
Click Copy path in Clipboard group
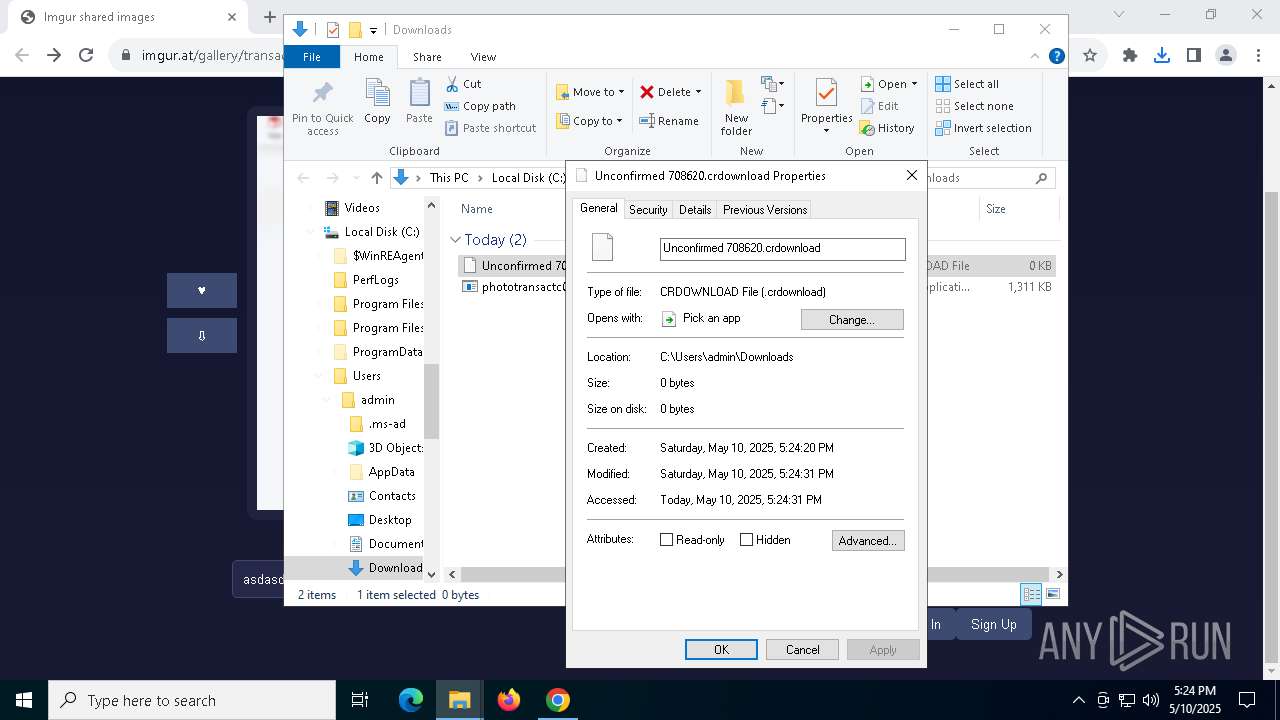(x=480, y=106)
